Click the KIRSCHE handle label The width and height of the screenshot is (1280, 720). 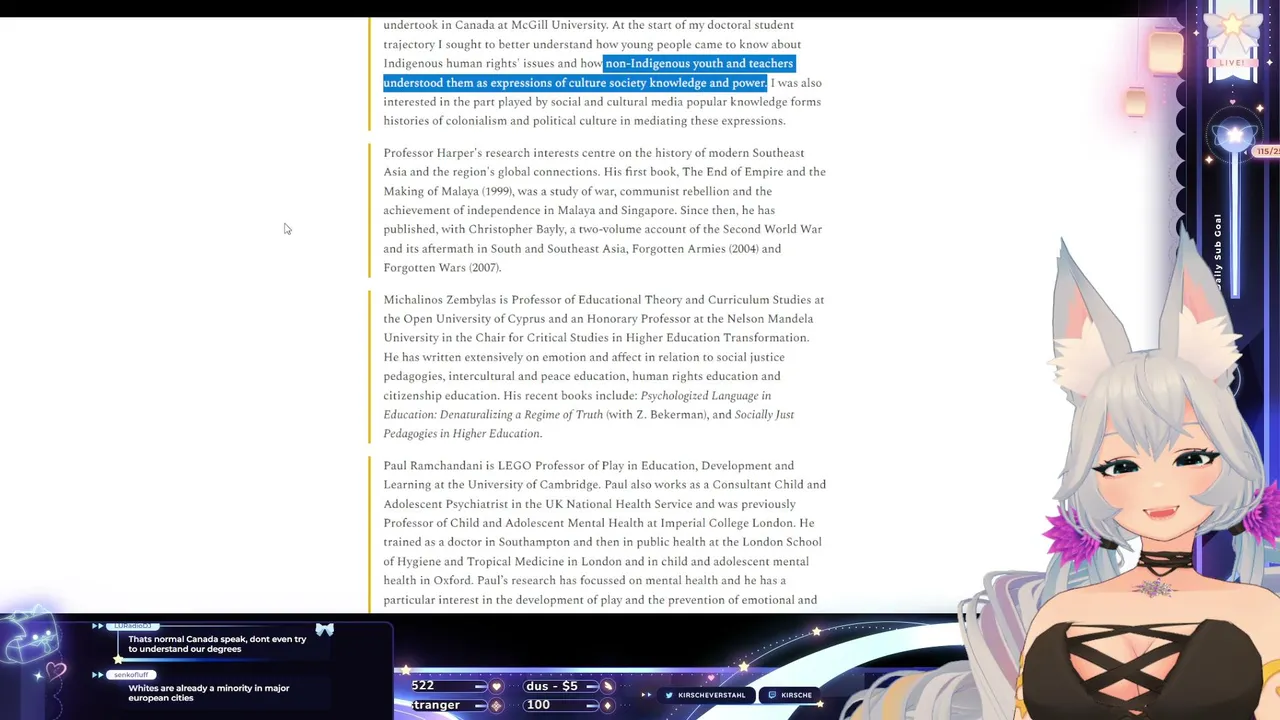[x=797, y=695]
